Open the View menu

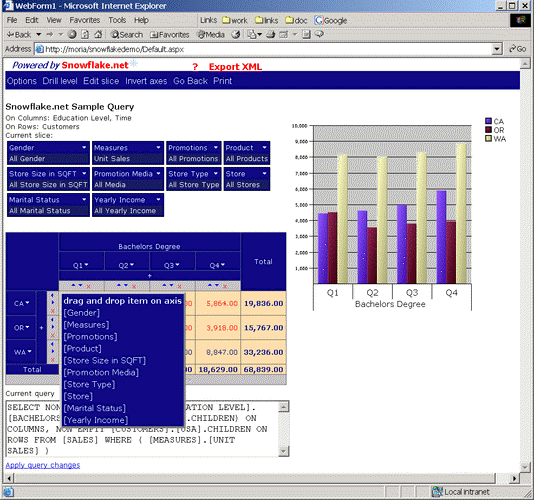tap(54, 20)
